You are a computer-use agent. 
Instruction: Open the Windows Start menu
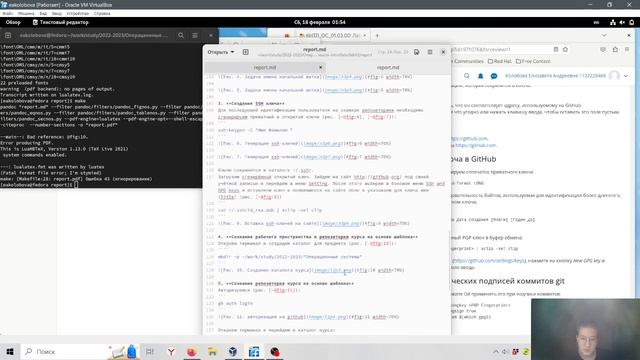coord(10,351)
